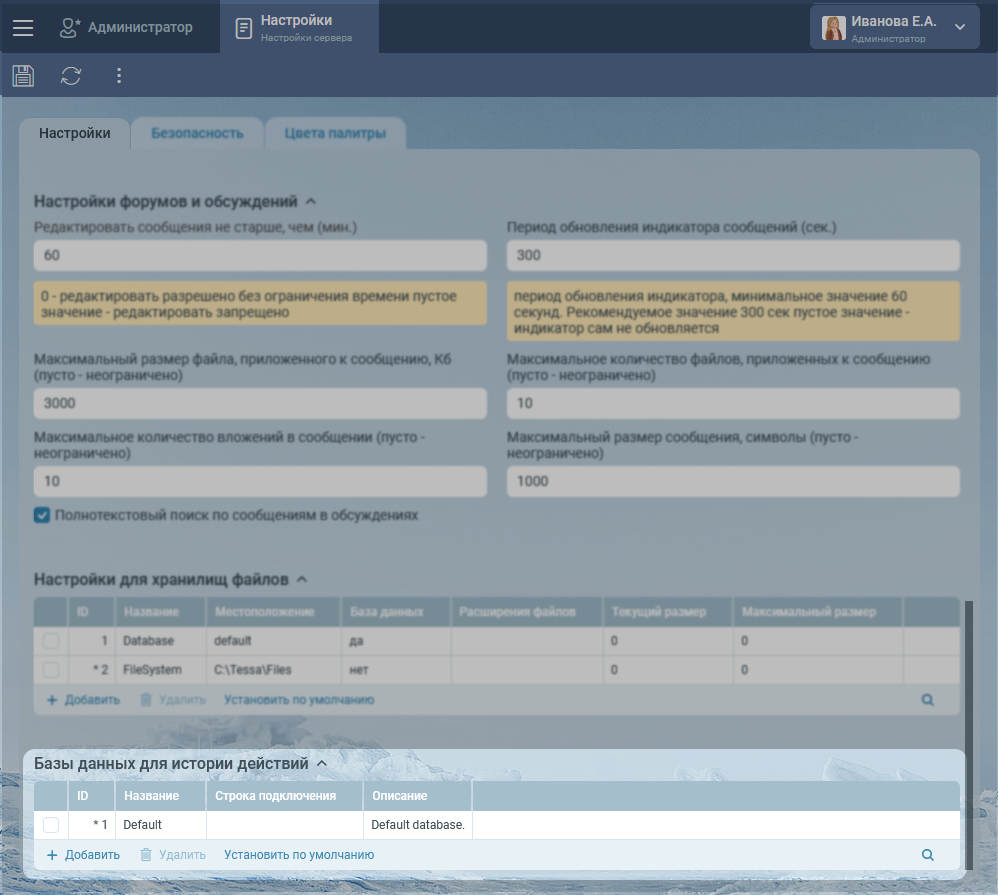
Task: Click plus icon to add action history database
Action: (x=52, y=855)
